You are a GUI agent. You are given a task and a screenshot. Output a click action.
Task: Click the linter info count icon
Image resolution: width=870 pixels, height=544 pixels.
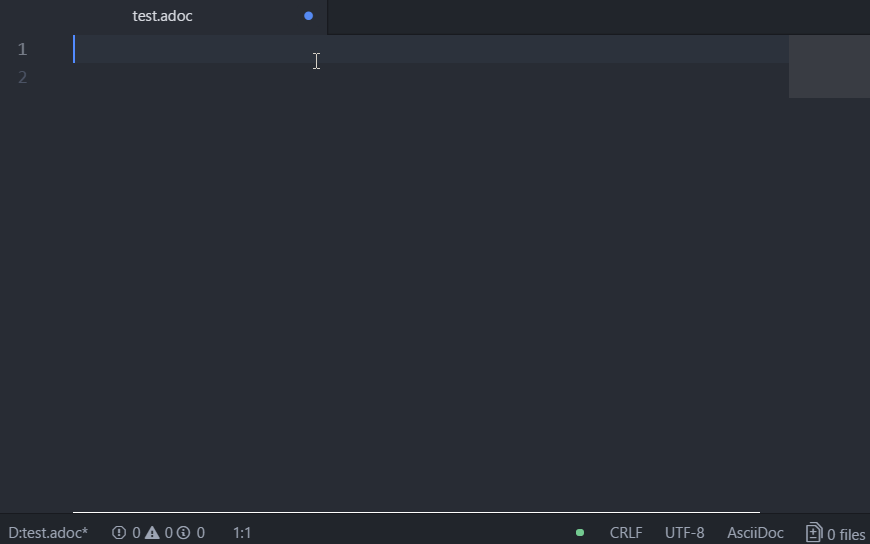183,533
